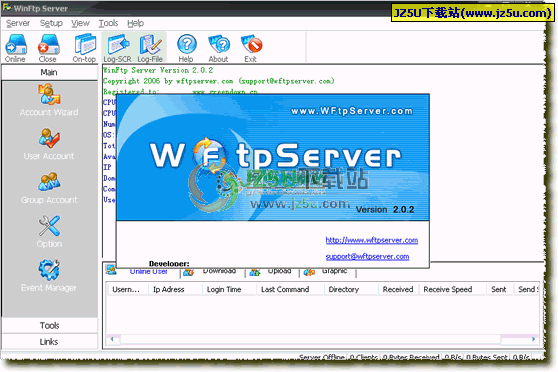Open Group Account in sidebar
The image size is (558, 372).
coord(49,188)
